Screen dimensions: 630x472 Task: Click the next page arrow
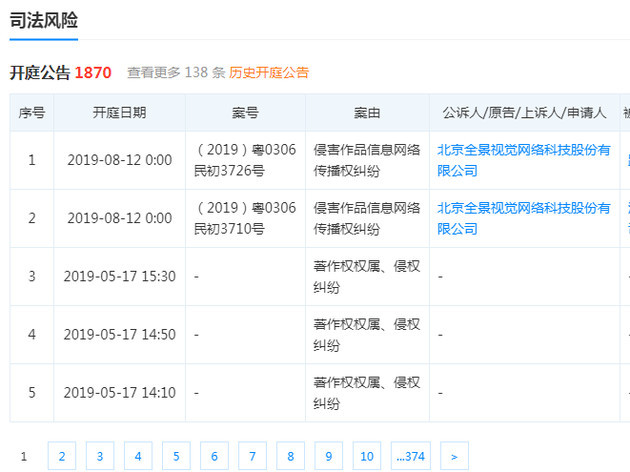[x=454, y=456]
